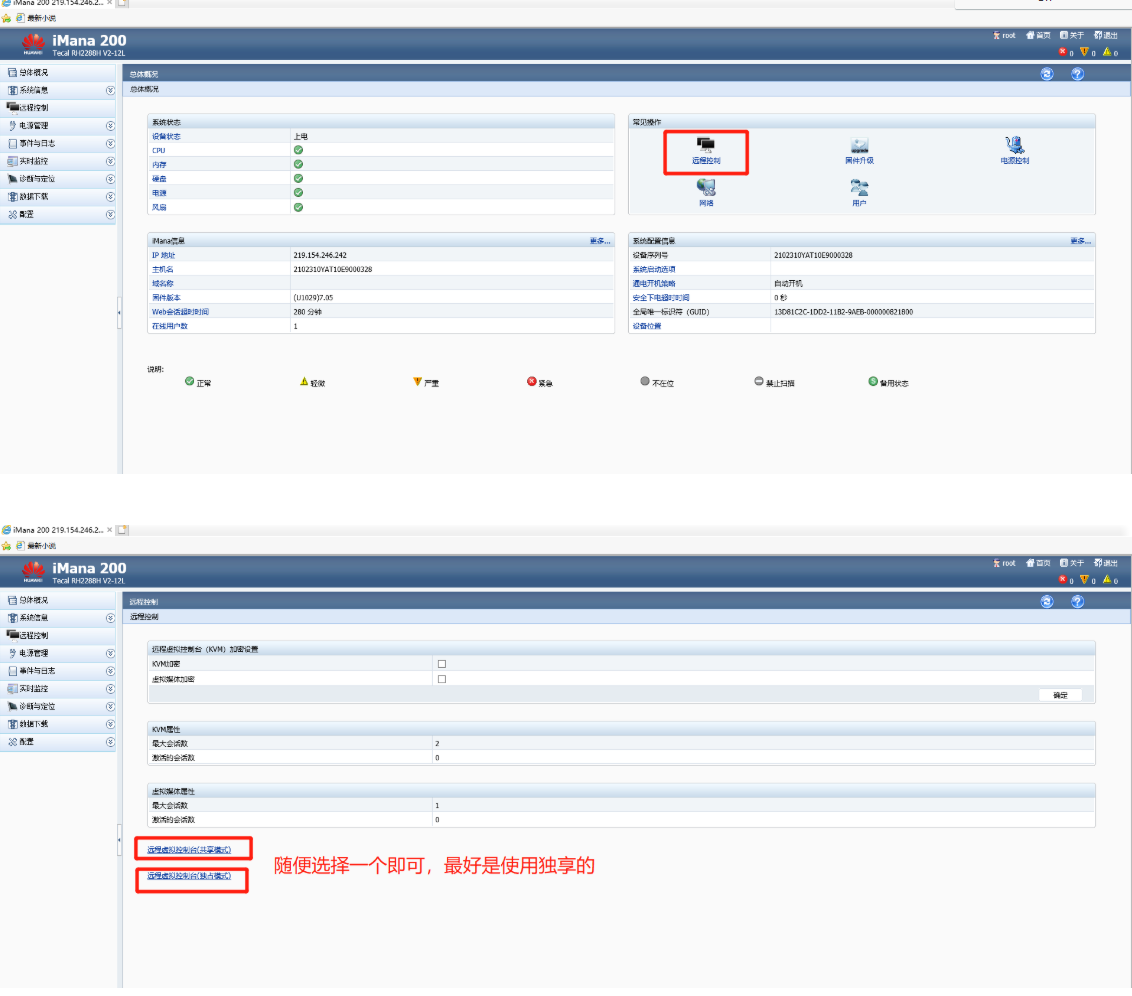Screen dimensions: 1132x996
Task: Click the critical alarm red icon above 总体概况 page
Action: (x=1062, y=53)
